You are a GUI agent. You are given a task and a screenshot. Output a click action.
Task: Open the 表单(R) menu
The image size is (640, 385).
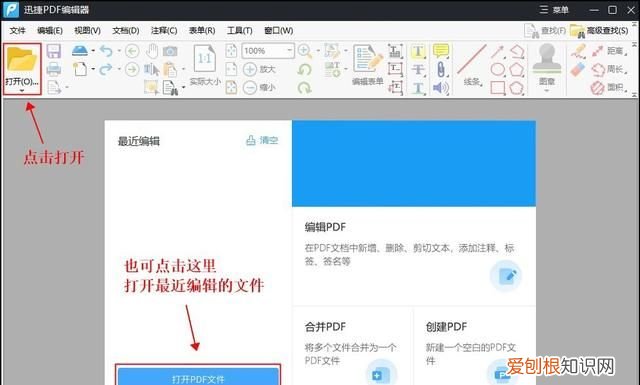202,31
